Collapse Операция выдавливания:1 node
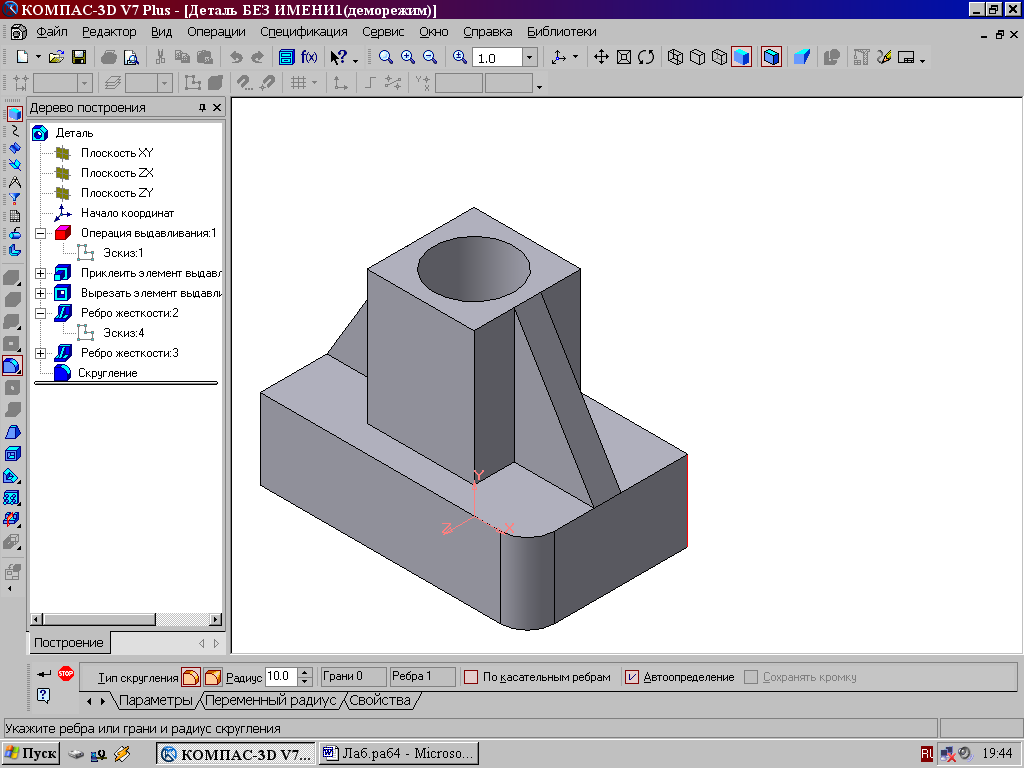The image size is (1024, 768). click(40, 233)
